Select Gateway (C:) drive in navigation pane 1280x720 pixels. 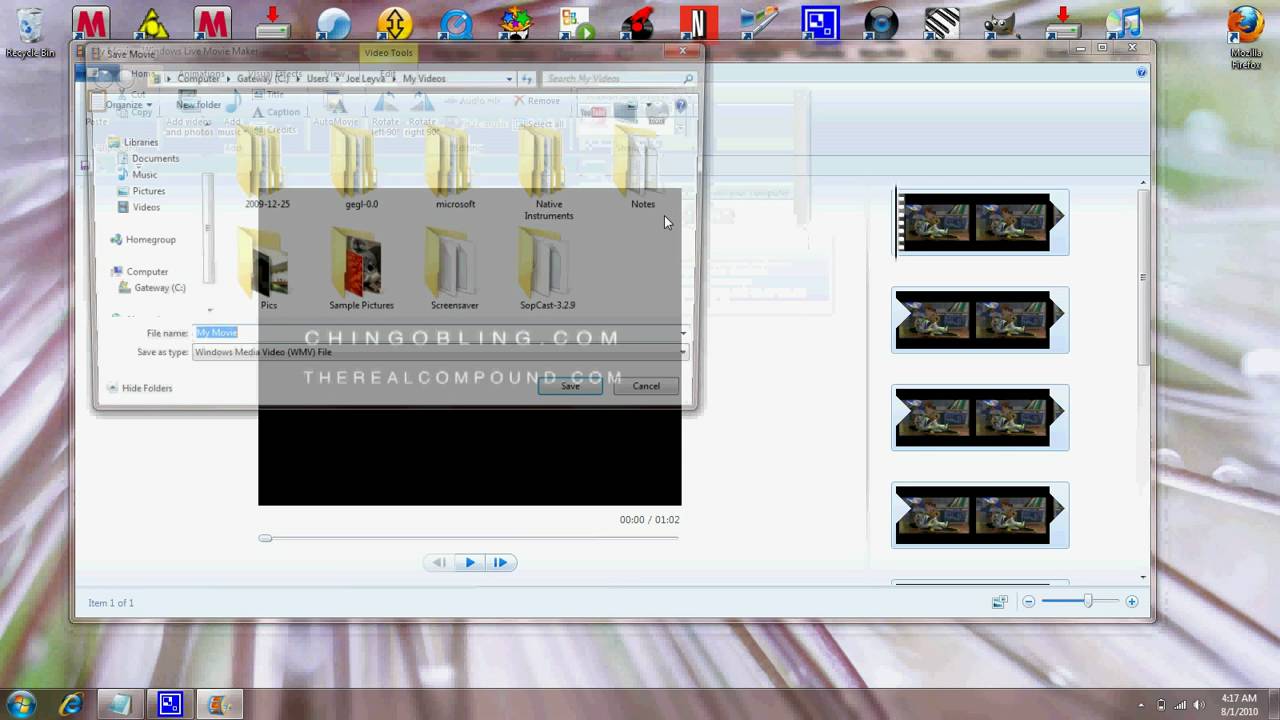(x=152, y=288)
